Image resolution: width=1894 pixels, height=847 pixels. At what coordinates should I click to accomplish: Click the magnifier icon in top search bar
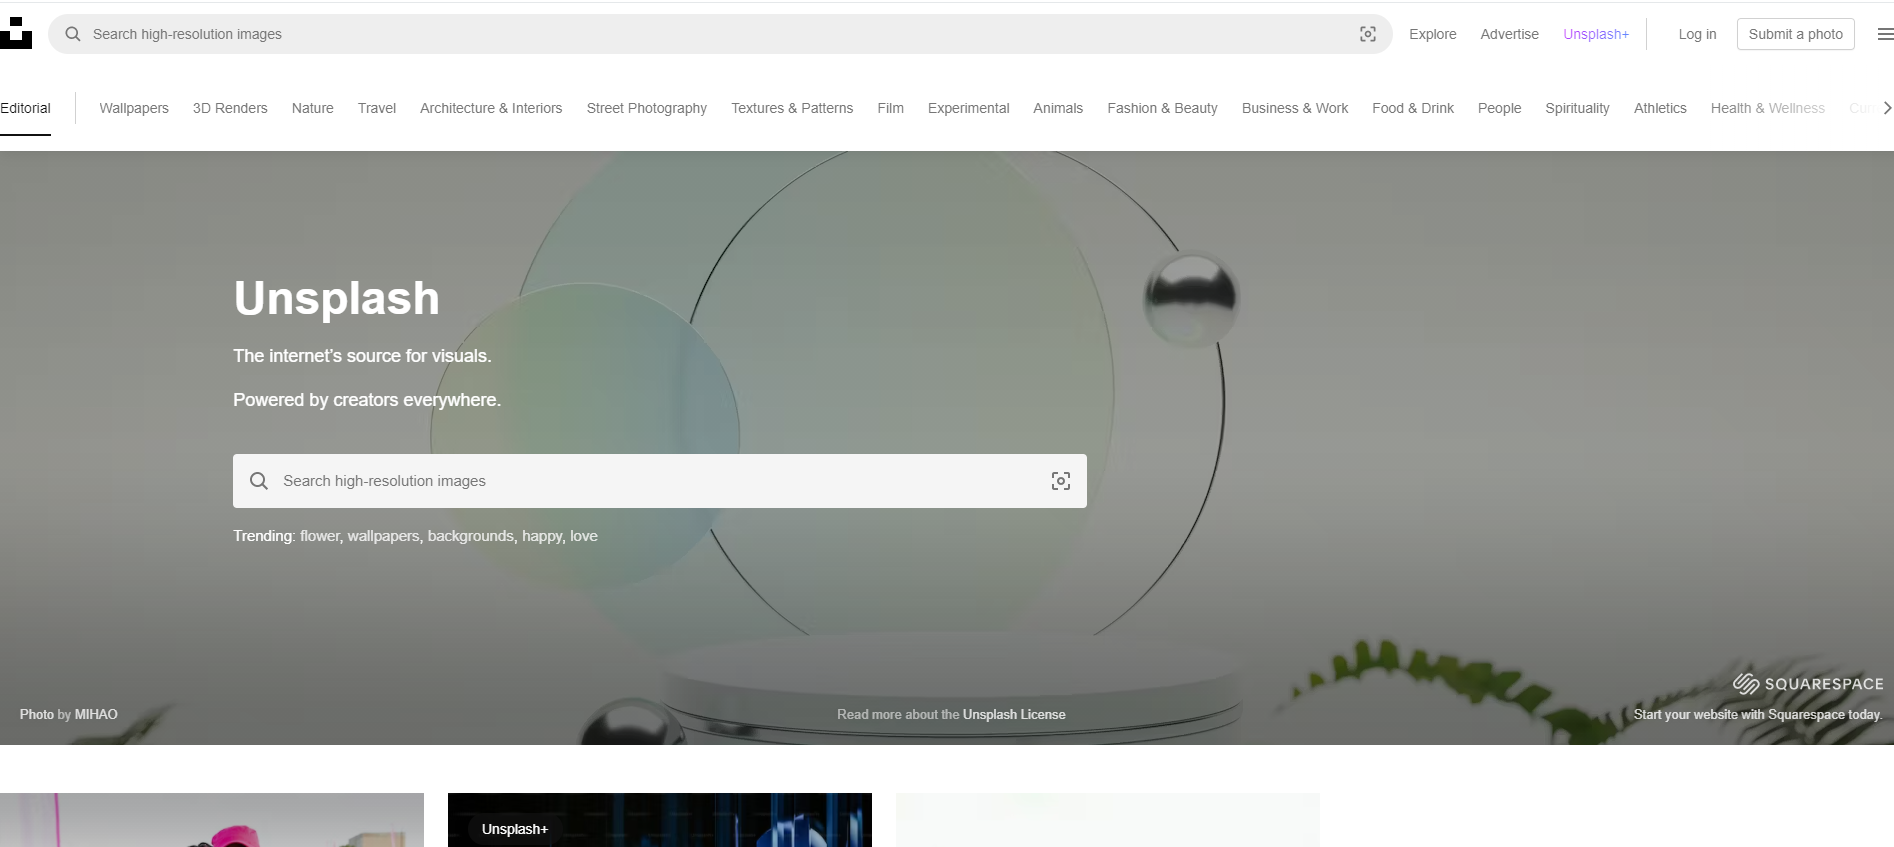point(73,34)
